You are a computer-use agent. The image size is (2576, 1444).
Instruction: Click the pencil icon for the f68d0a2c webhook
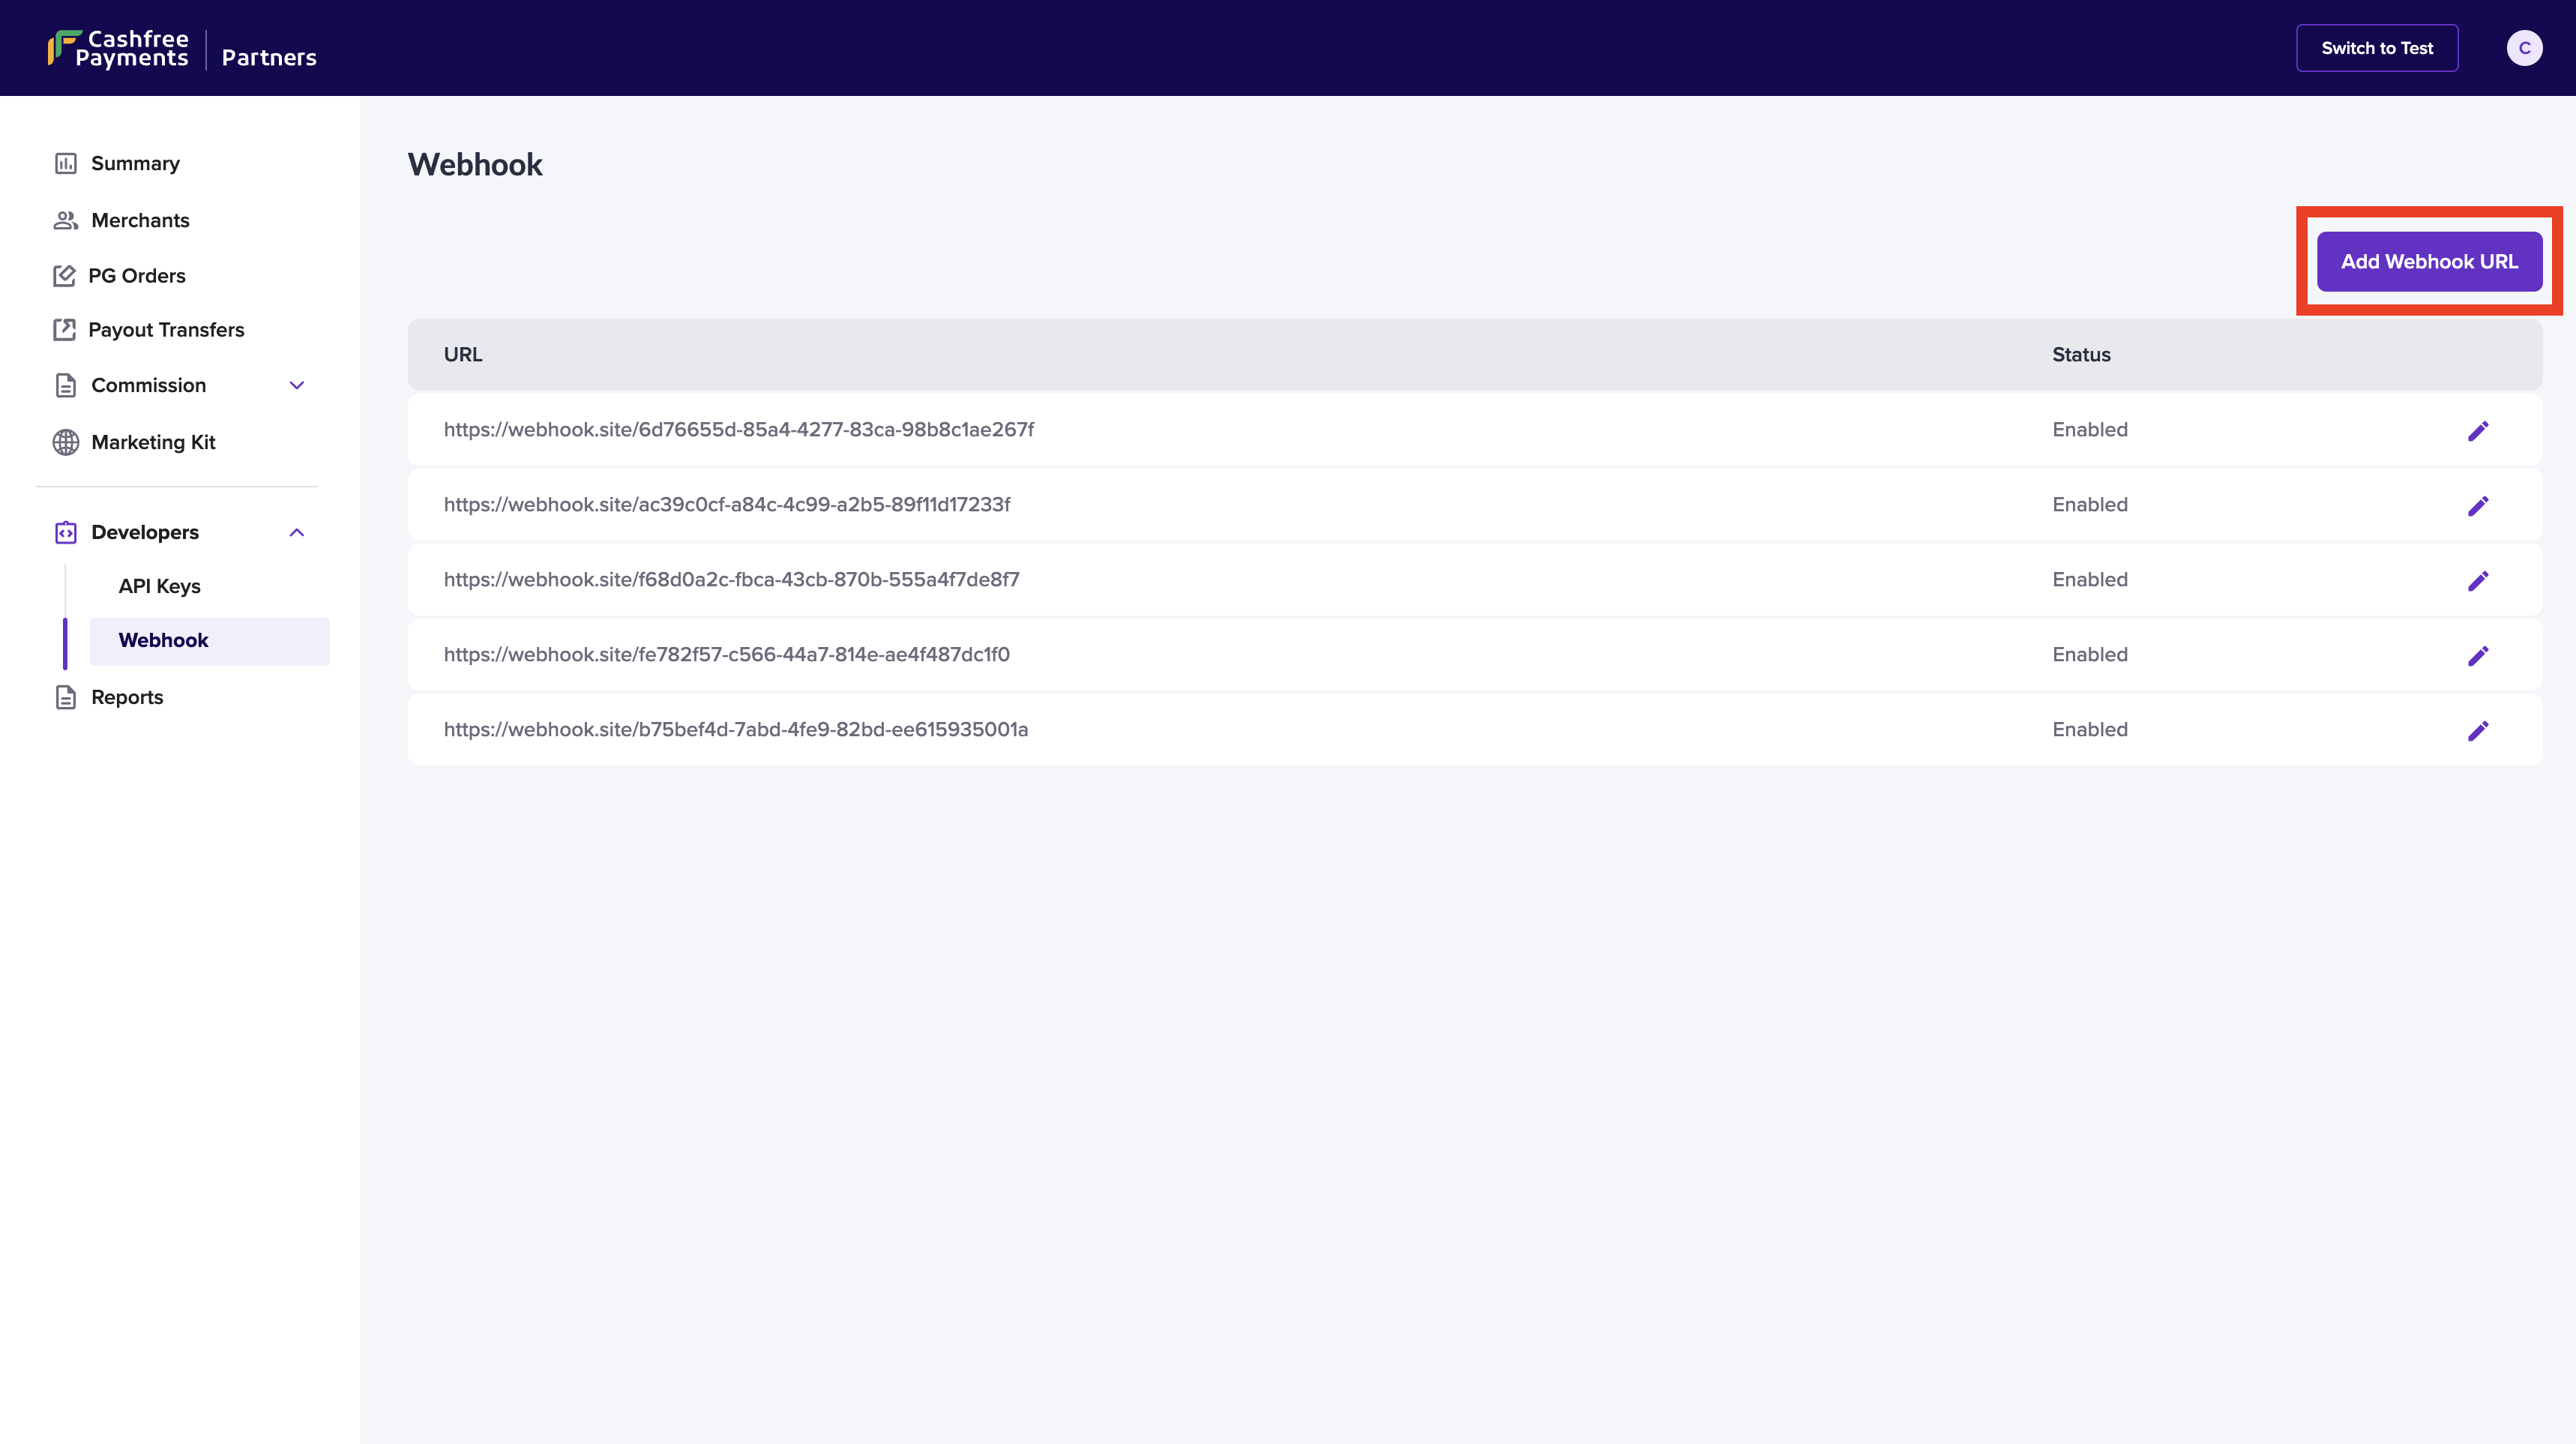(x=2477, y=581)
